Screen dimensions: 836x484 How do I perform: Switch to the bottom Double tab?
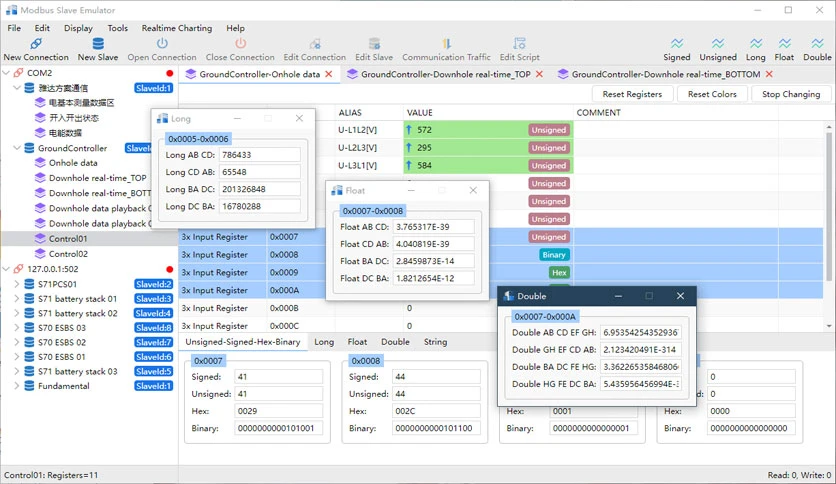pyautogui.click(x=395, y=342)
